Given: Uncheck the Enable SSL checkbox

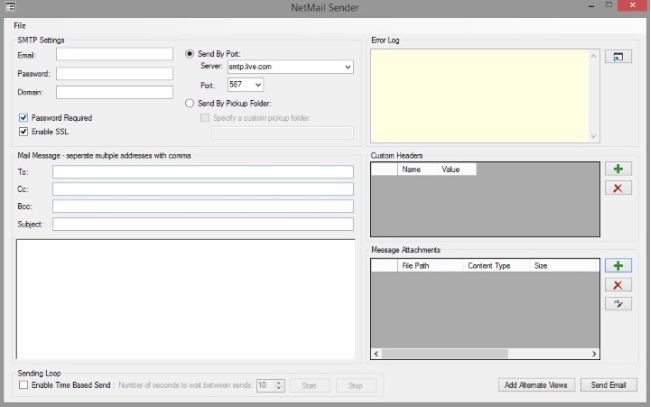Looking at the screenshot, I should click(x=23, y=132).
